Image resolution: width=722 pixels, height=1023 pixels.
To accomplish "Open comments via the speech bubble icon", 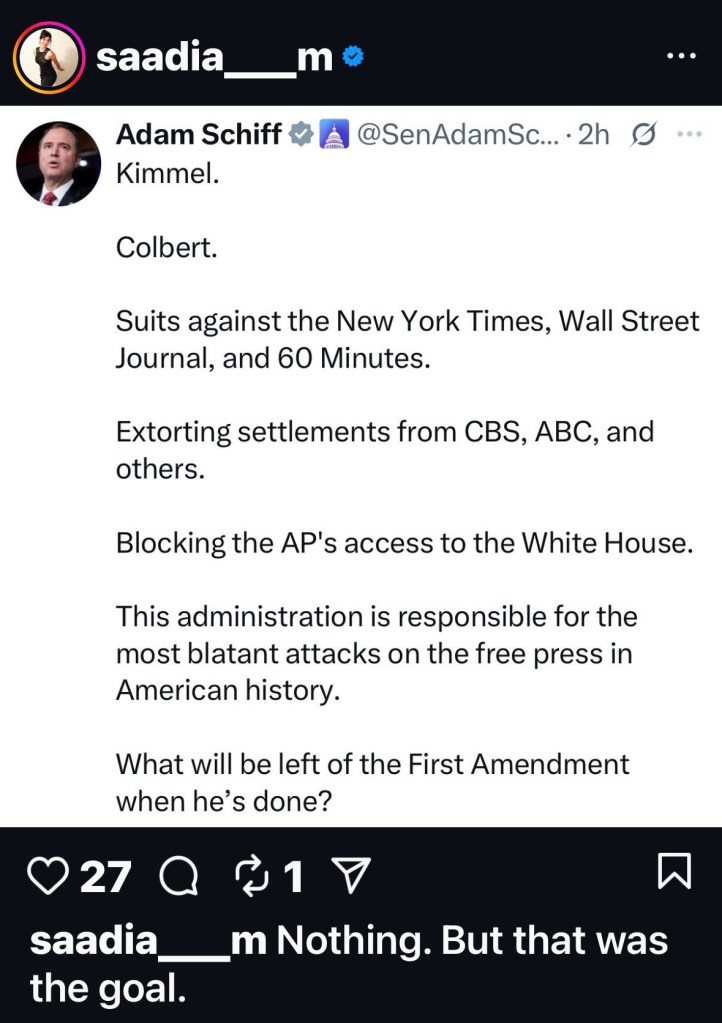I will click(x=178, y=877).
